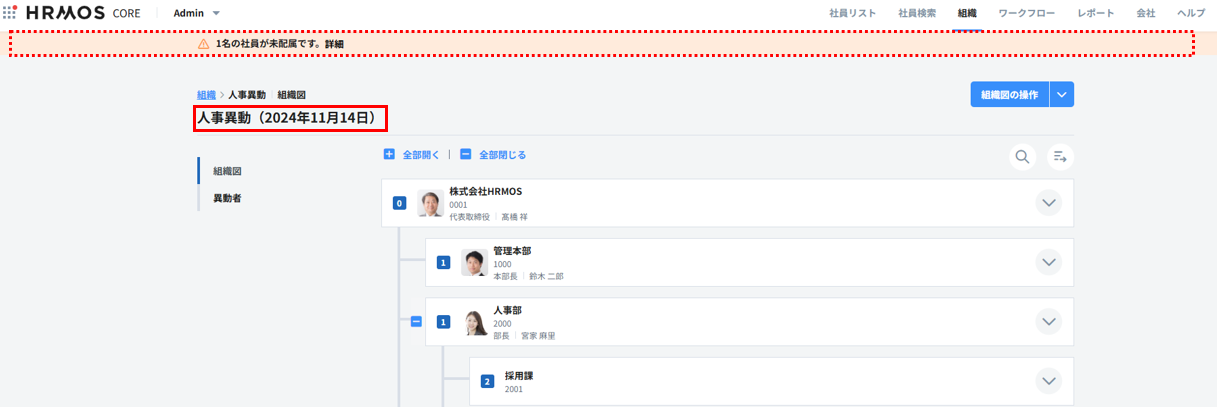Image resolution: width=1217 pixels, height=407 pixels.
Task: Expand the 管理本部 card chevron
Action: click(x=1048, y=263)
